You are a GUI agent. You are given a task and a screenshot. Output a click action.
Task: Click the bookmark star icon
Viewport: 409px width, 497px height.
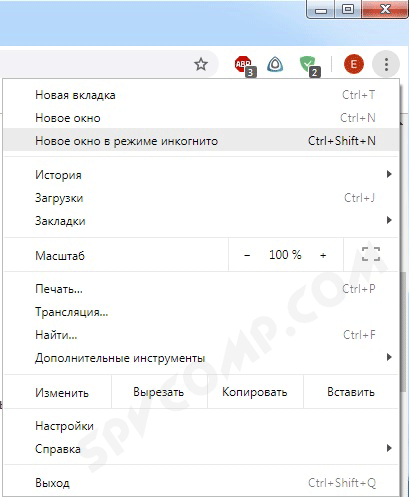click(x=201, y=64)
